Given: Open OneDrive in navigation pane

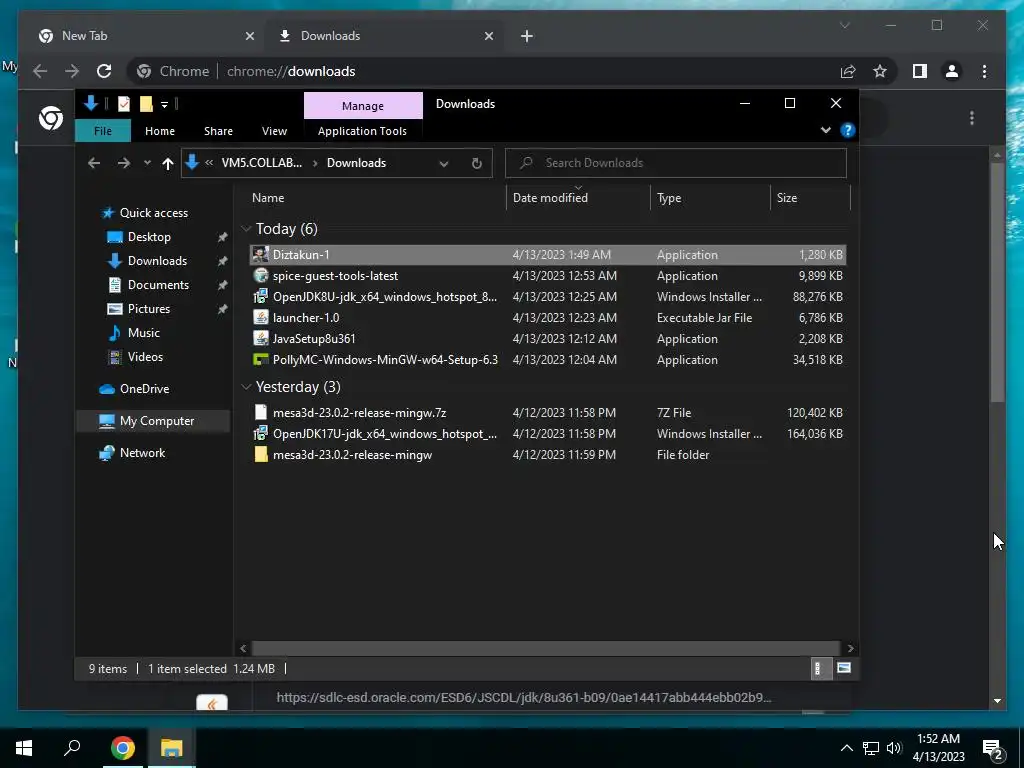Looking at the screenshot, I should [144, 389].
